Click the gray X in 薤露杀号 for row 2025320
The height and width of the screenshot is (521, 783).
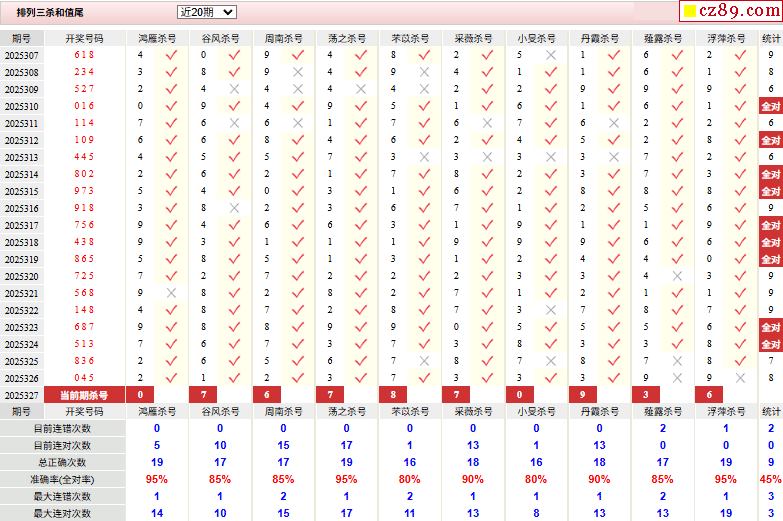tap(677, 276)
